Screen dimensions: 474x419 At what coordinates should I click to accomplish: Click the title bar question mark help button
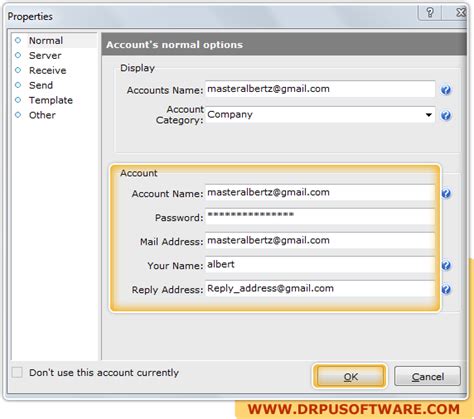[430, 13]
